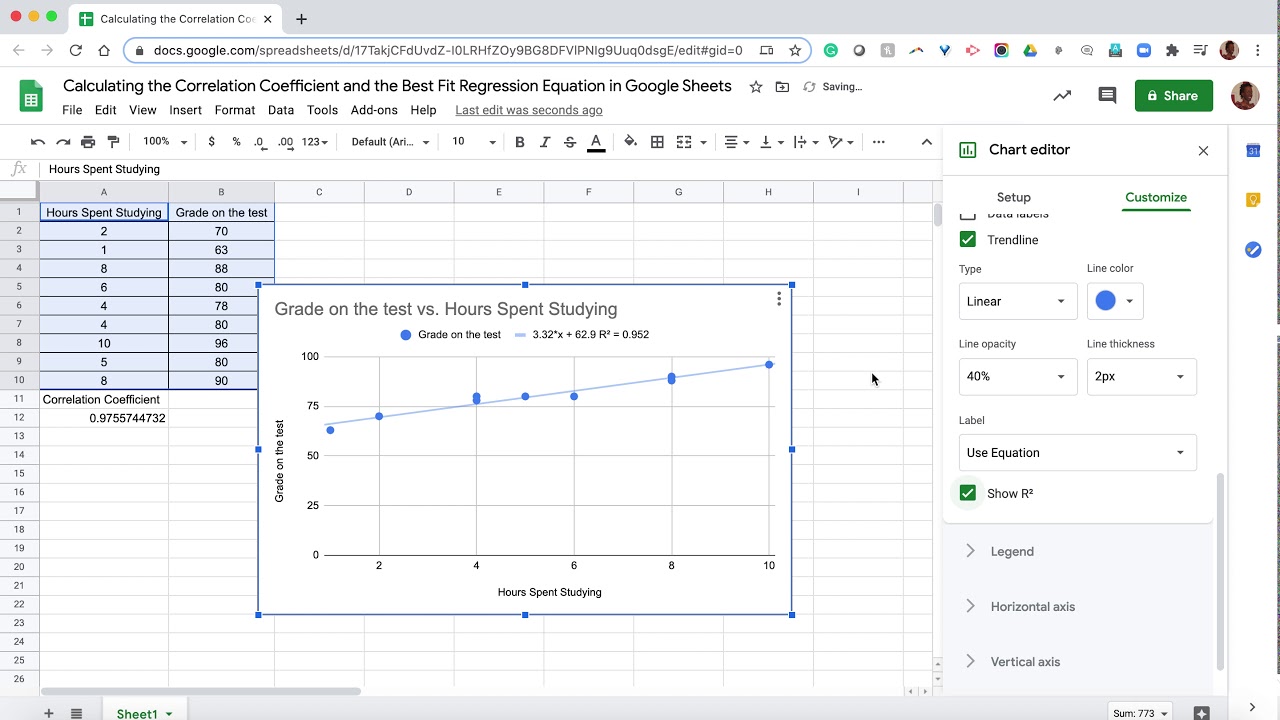1280x720 pixels.
Task: Format as currency with the $ icon
Action: 211,142
